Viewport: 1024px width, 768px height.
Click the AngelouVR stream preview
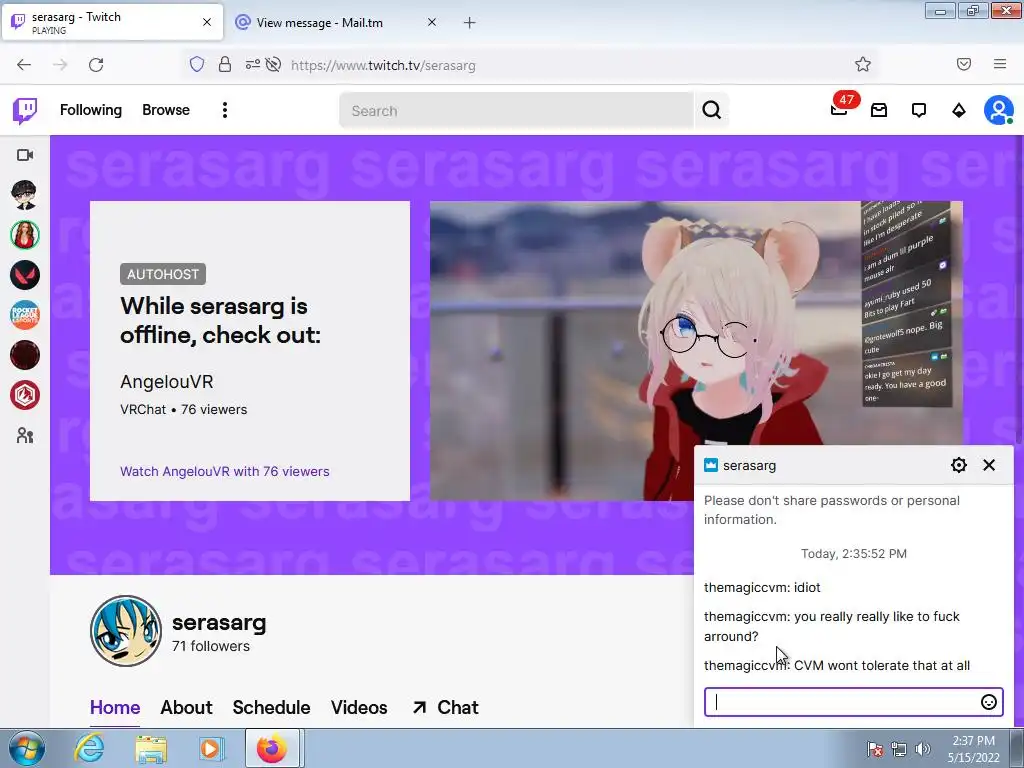[x=696, y=351]
